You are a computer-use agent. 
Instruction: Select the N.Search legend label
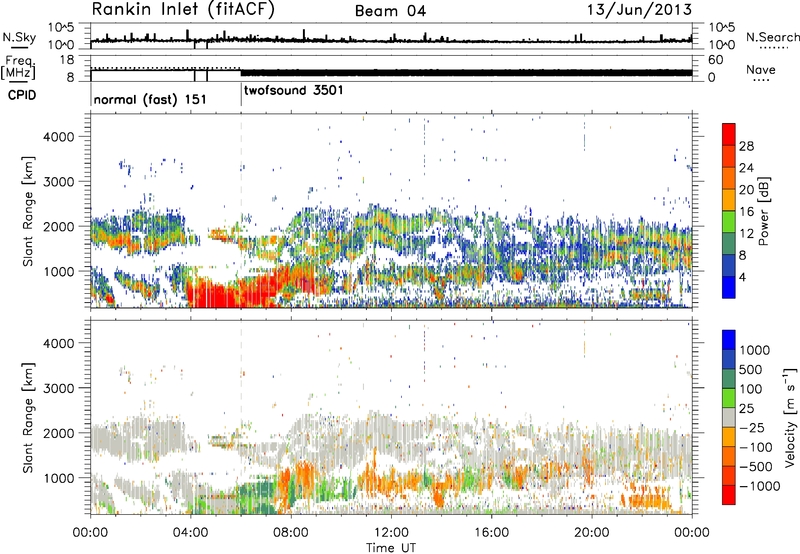click(x=772, y=37)
